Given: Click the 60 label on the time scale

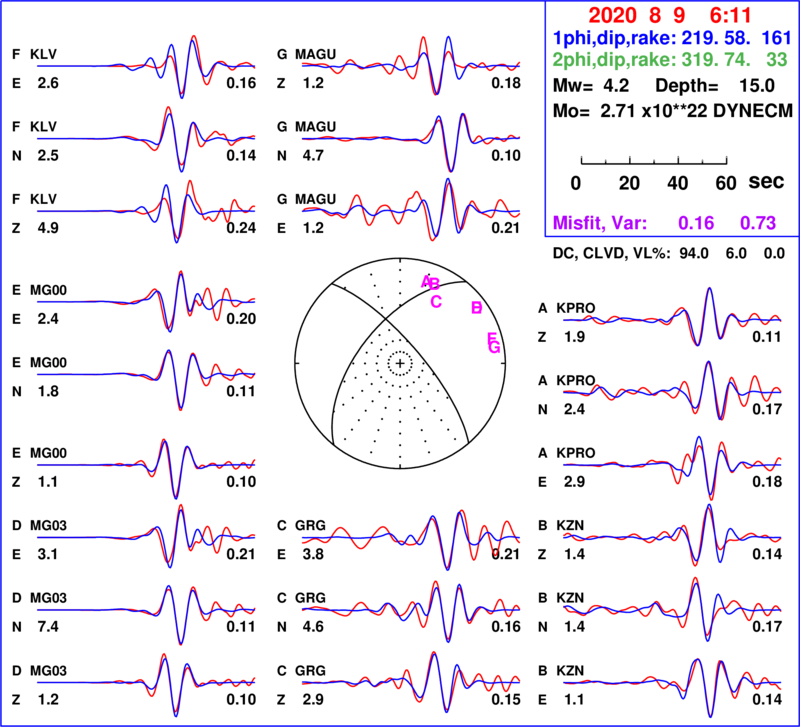Looking at the screenshot, I should click(726, 183).
